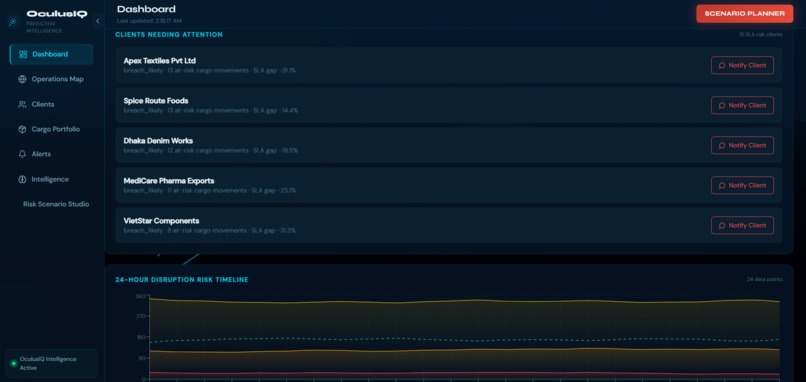Click the 90 y-axis label
The width and height of the screenshot is (806, 382).
tap(141, 358)
